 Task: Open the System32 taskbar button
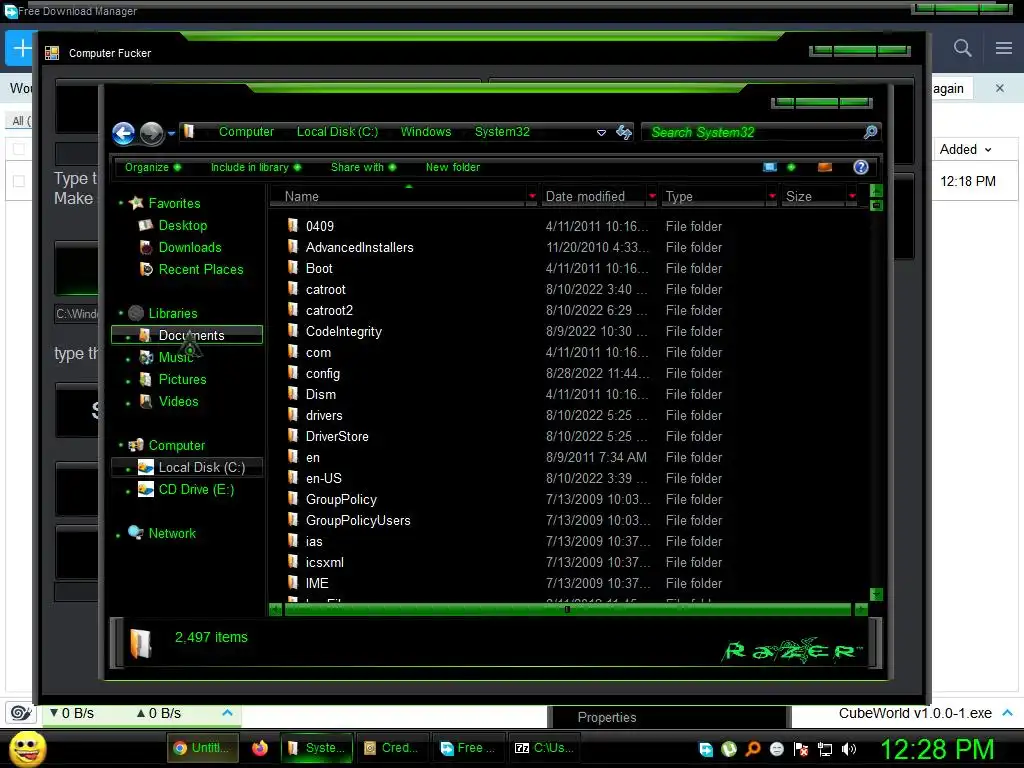point(317,748)
